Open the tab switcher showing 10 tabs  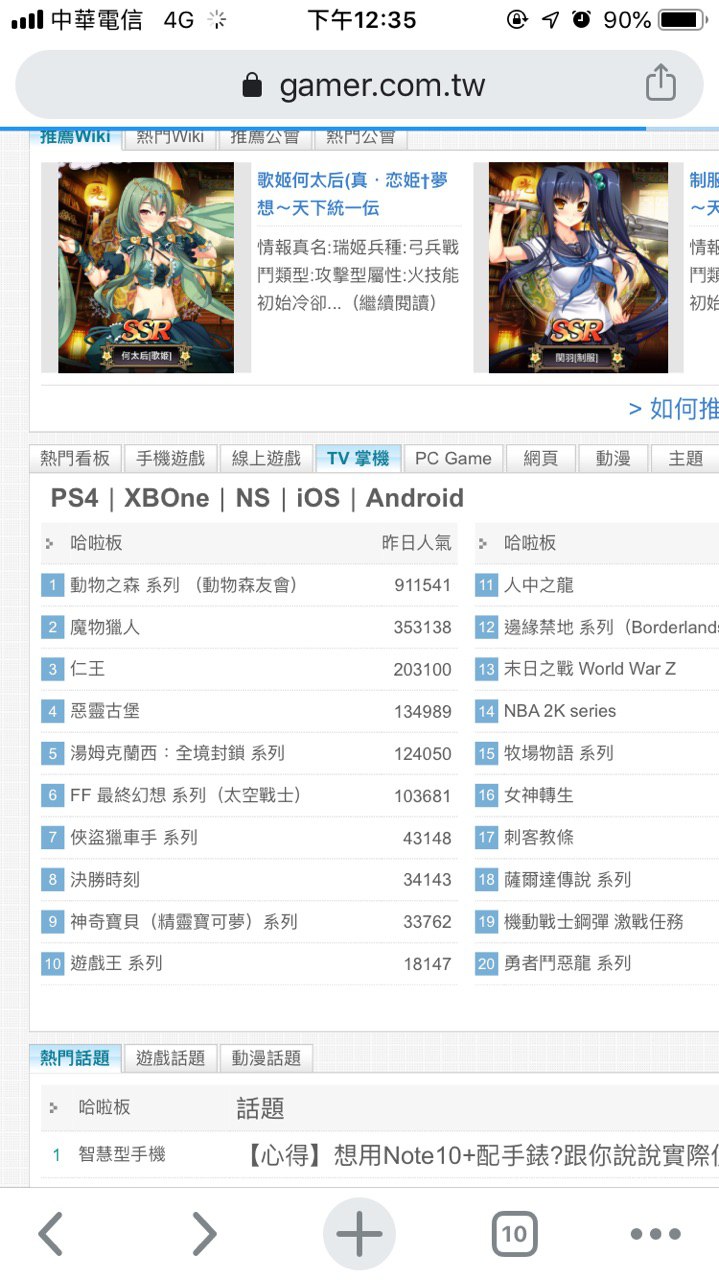click(x=514, y=1234)
